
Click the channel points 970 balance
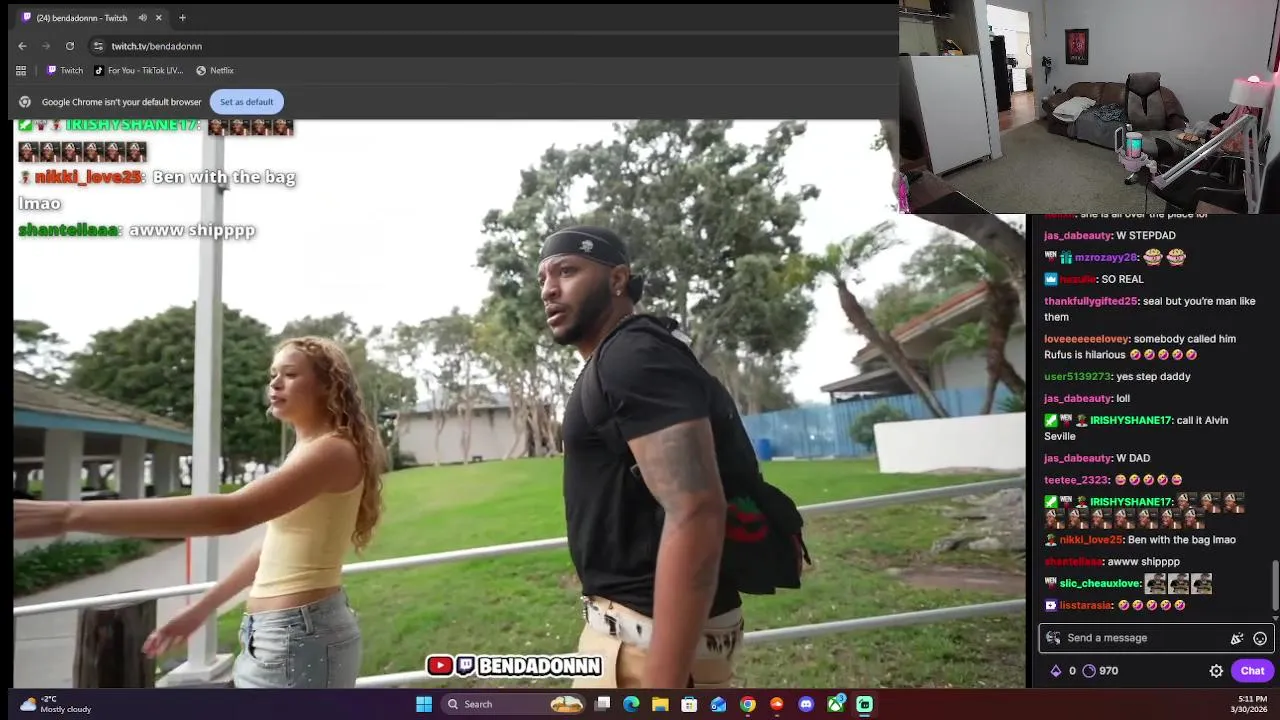(1101, 671)
